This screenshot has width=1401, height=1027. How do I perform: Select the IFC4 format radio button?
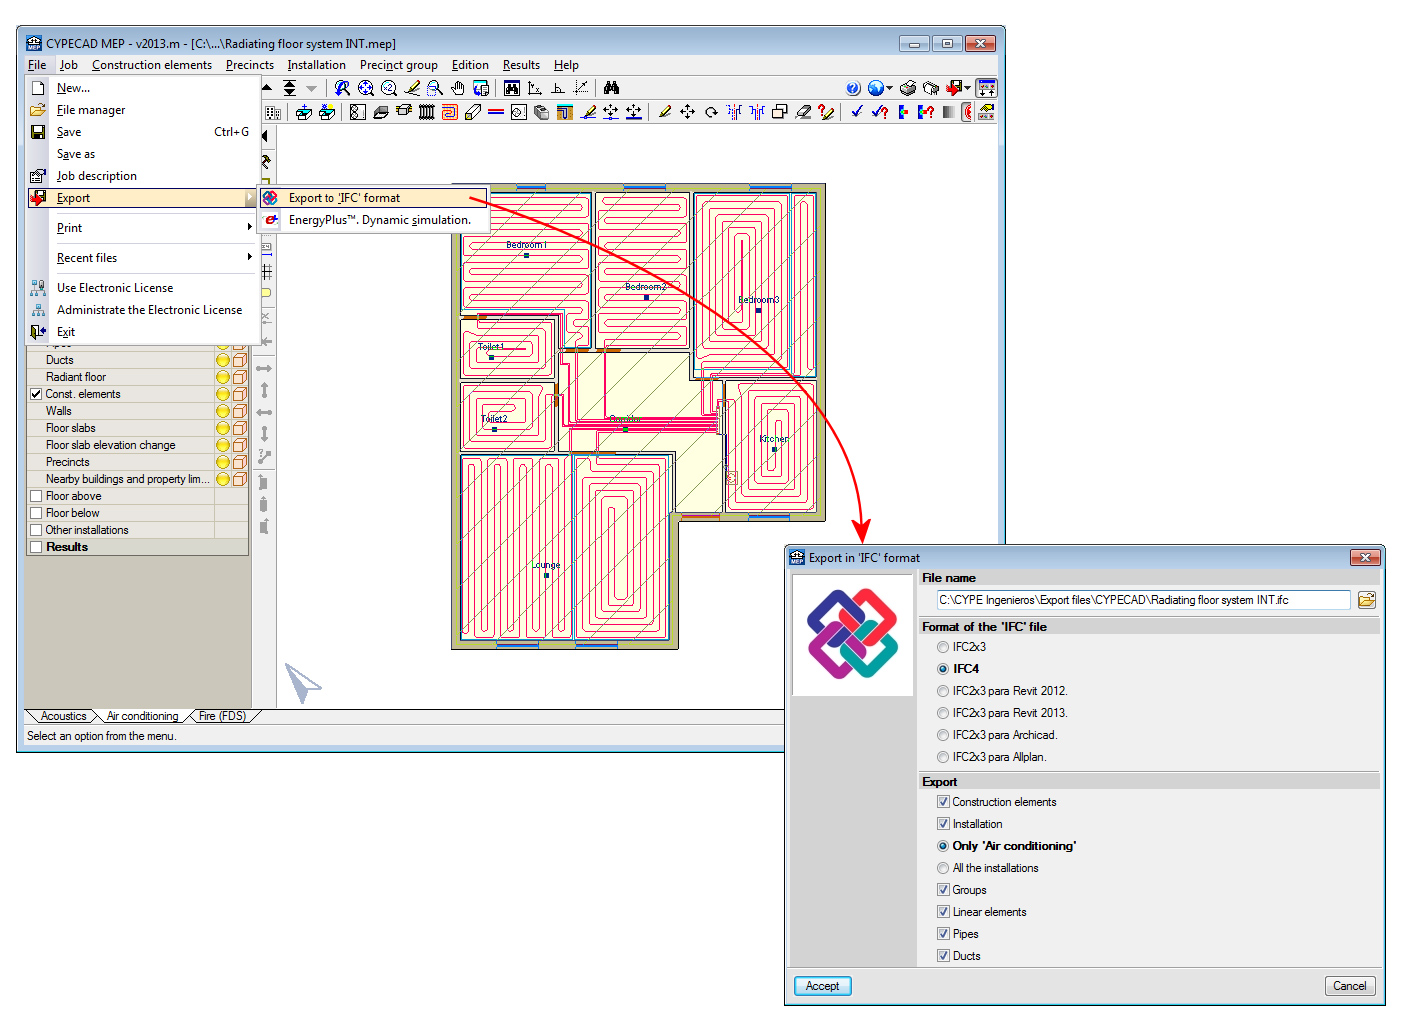click(943, 669)
